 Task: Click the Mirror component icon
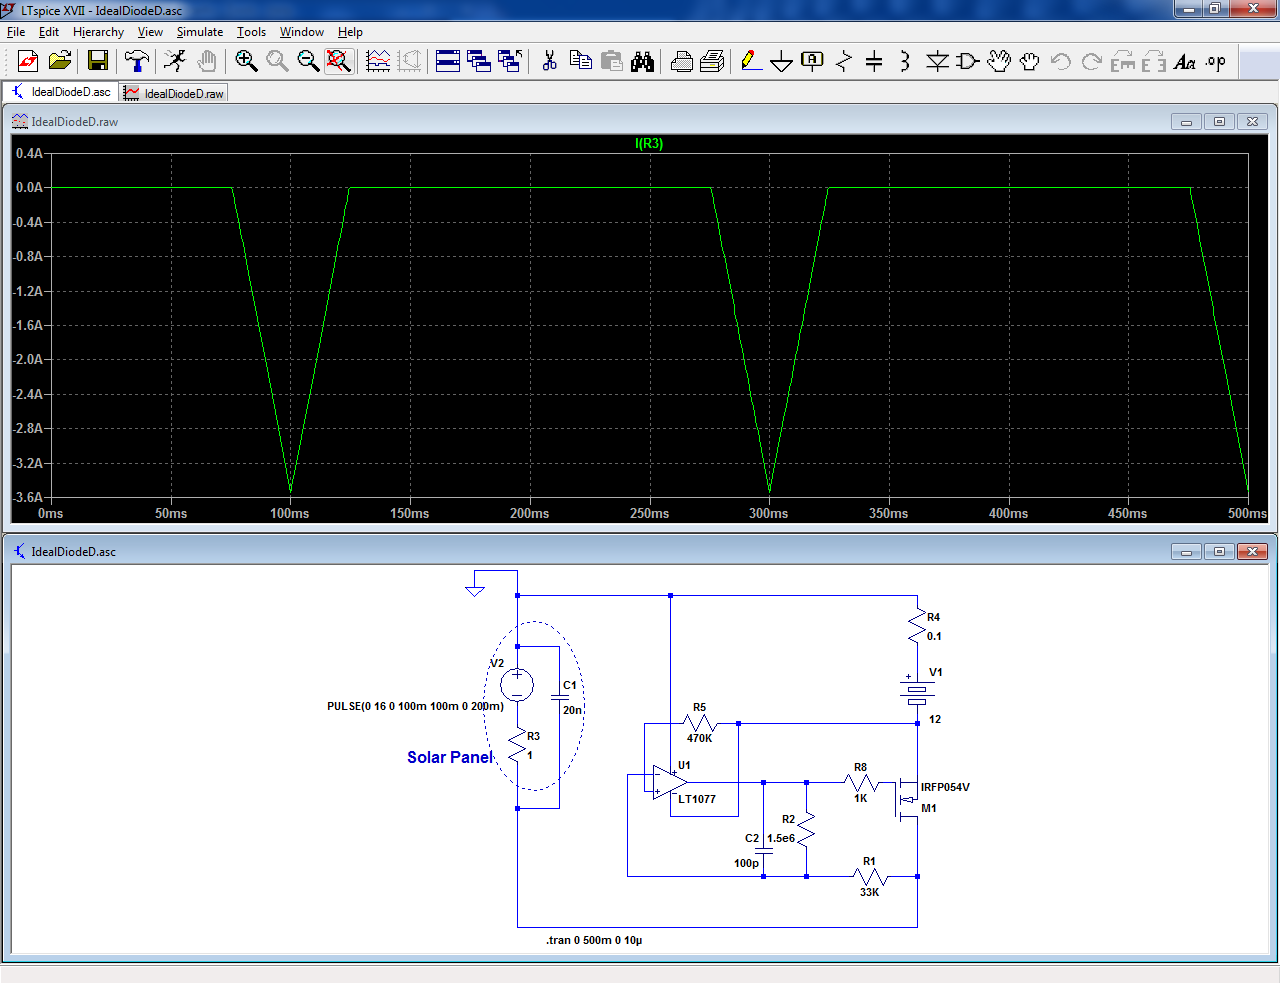pyautogui.click(x=1154, y=62)
